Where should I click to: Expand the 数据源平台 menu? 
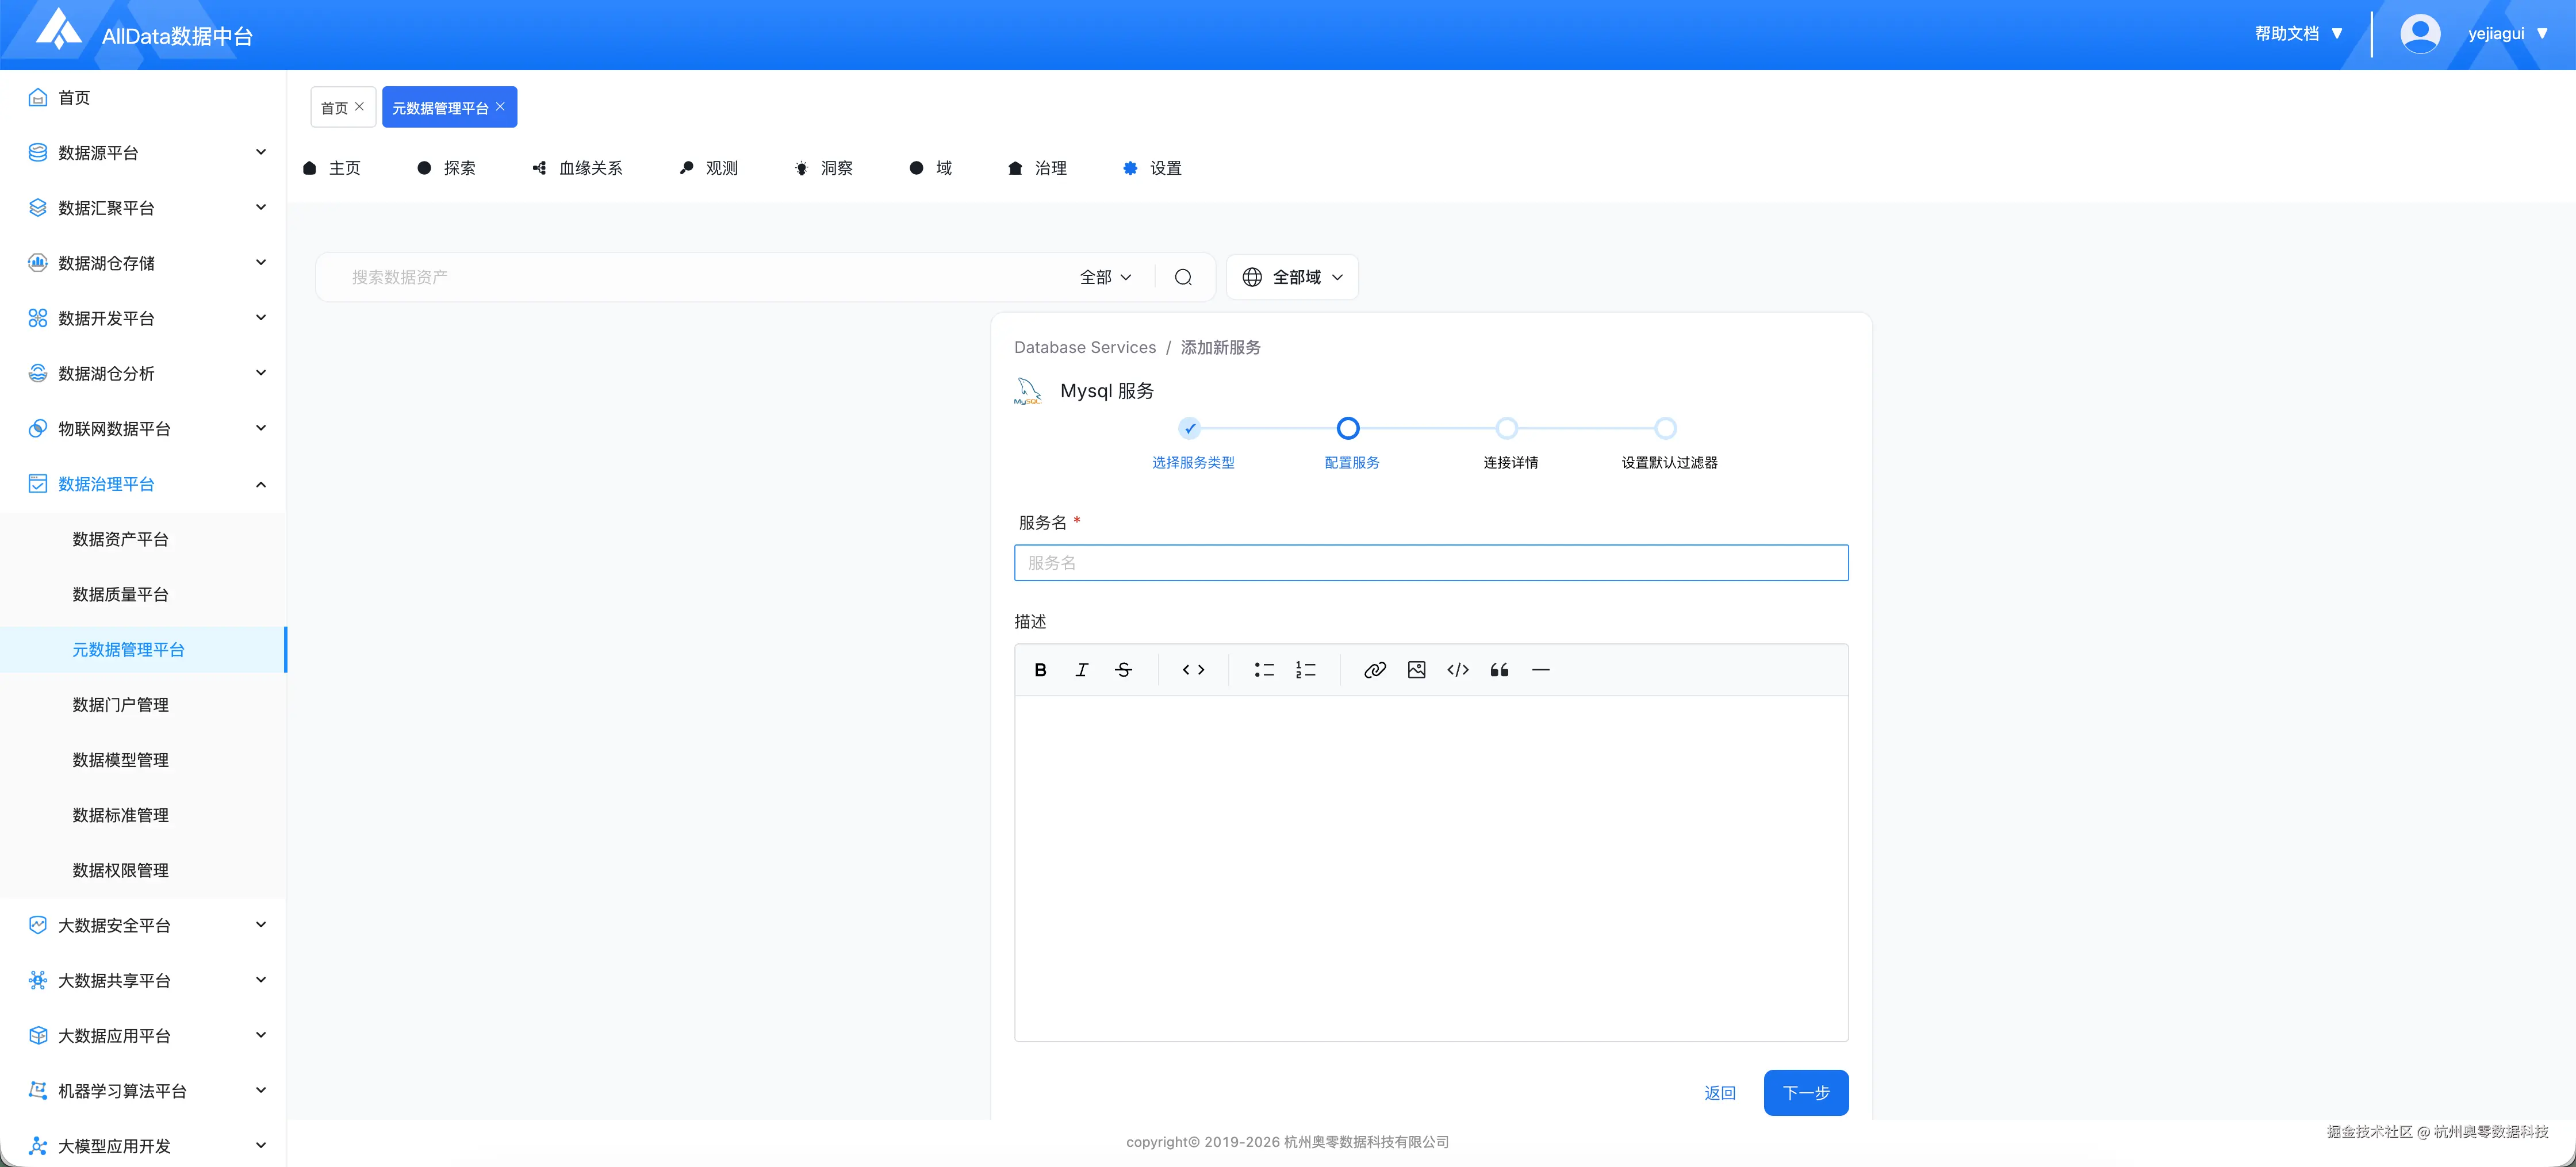tap(261, 152)
